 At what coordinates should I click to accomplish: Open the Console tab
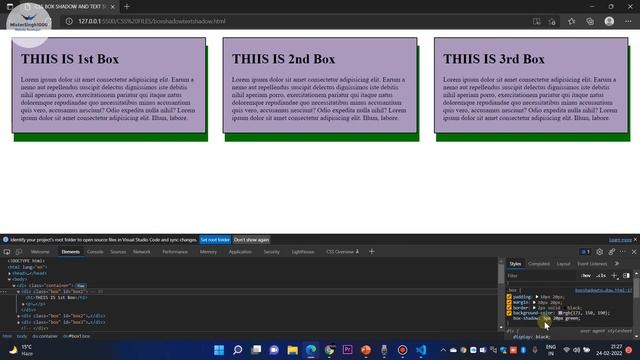(x=95, y=252)
